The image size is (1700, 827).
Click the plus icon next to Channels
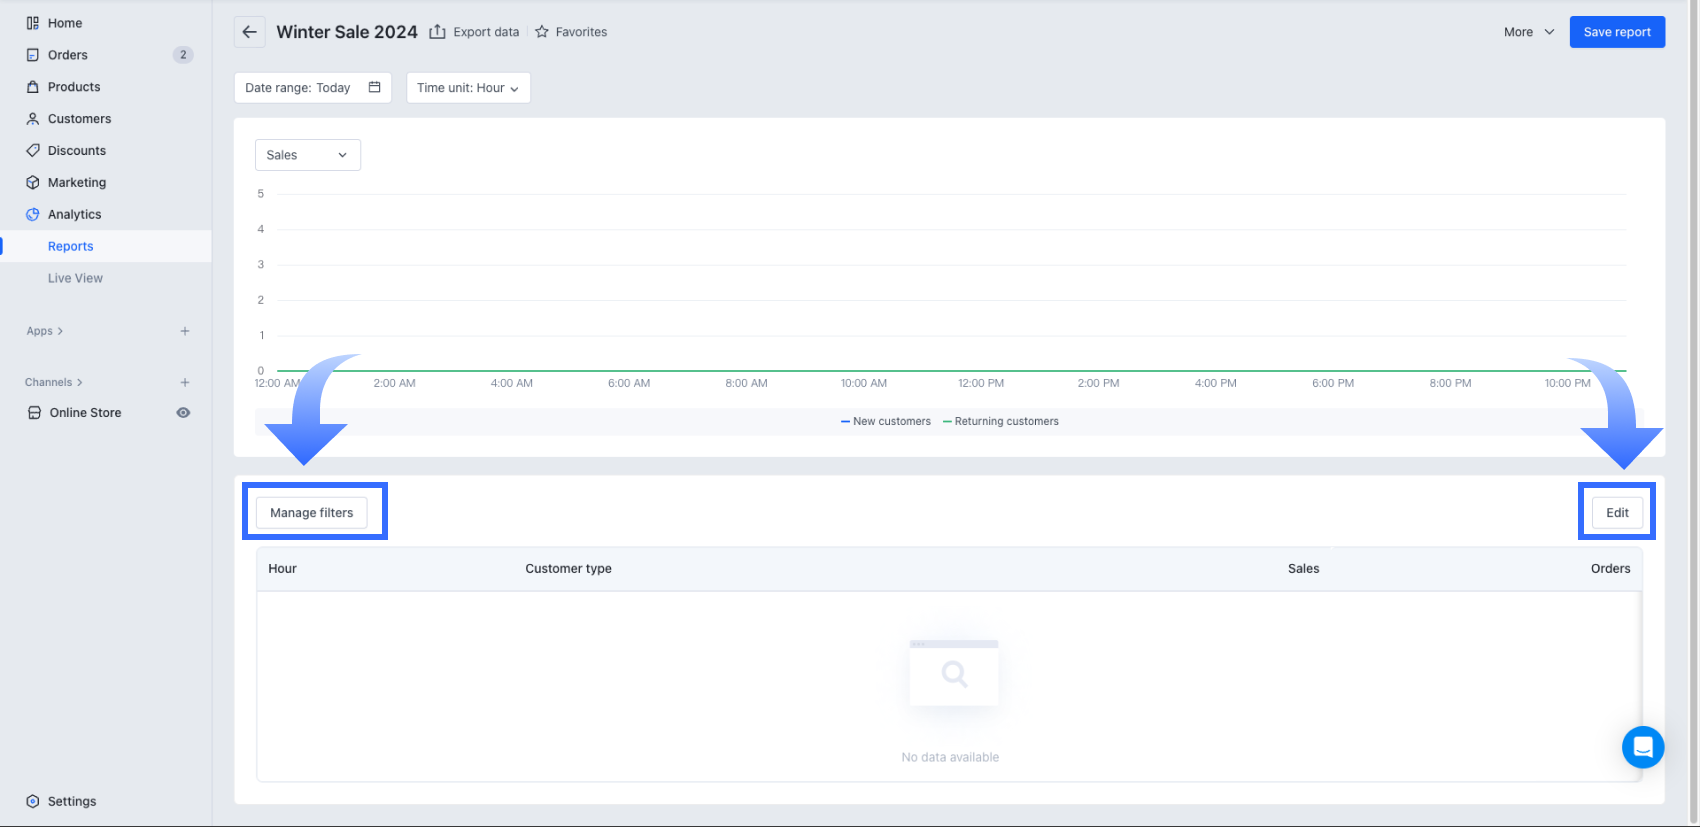pos(185,382)
